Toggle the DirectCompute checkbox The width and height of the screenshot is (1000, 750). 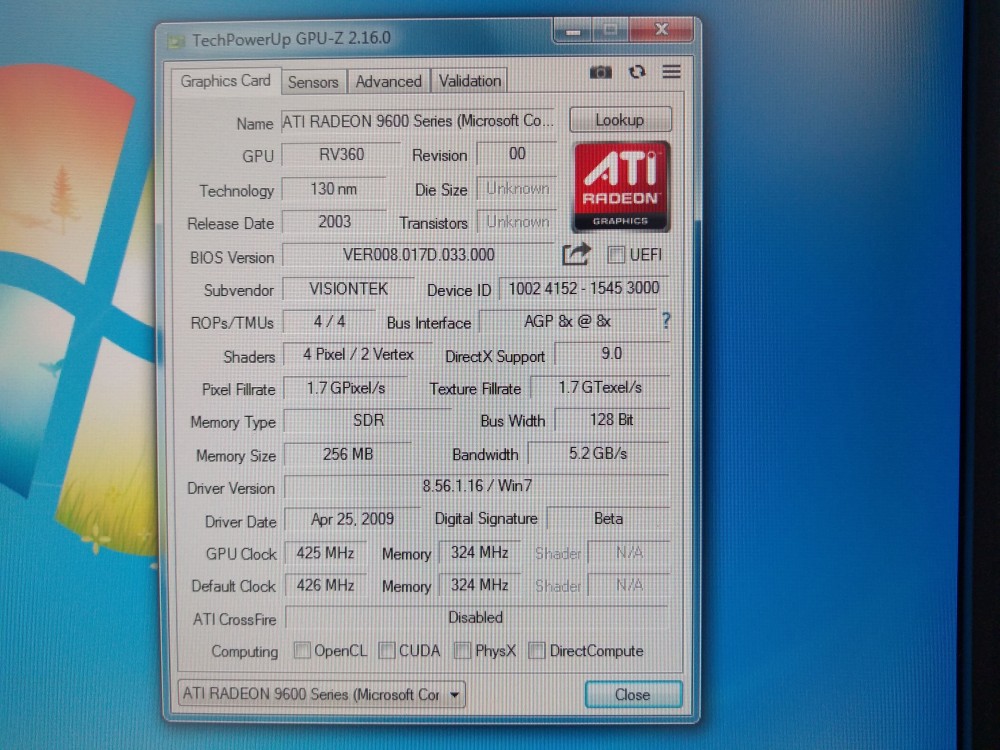(x=536, y=651)
